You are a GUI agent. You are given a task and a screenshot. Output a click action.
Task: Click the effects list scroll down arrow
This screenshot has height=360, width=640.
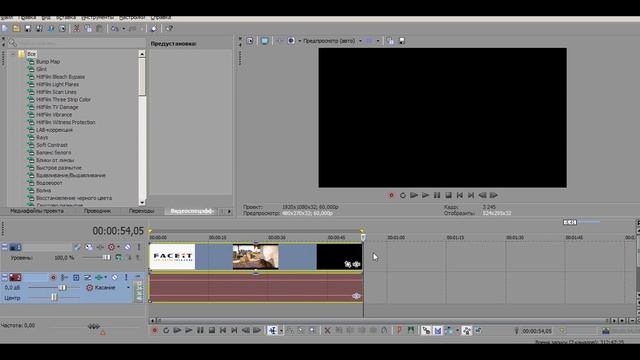pos(142,202)
